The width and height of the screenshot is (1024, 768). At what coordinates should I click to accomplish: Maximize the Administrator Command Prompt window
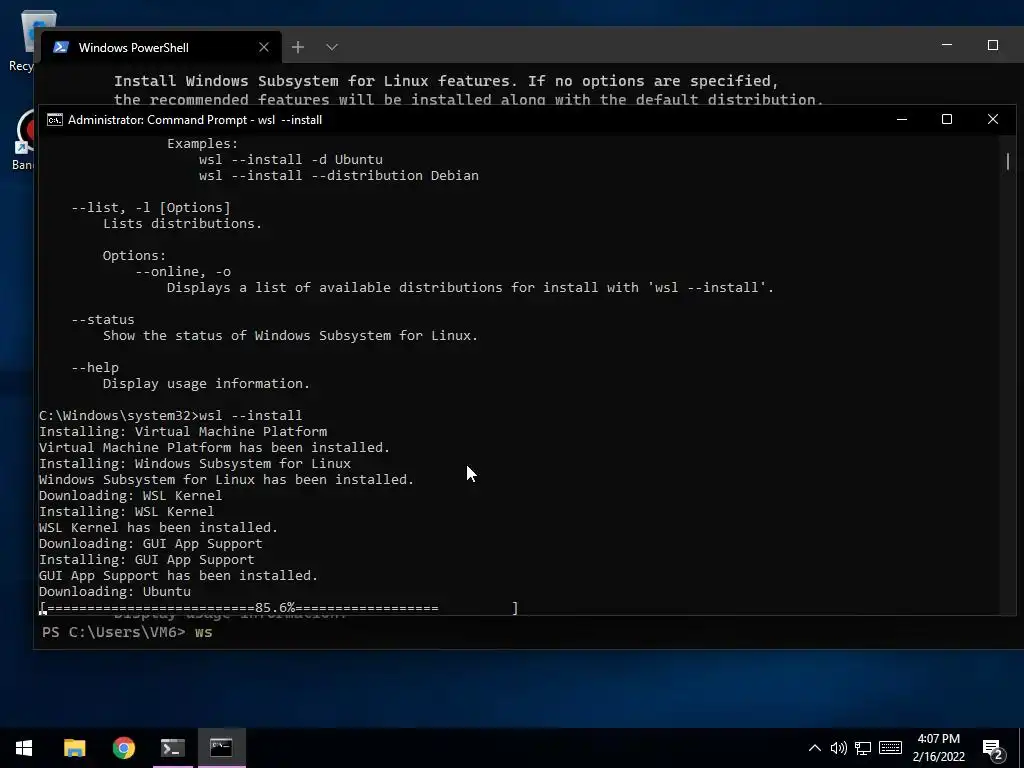coord(947,120)
